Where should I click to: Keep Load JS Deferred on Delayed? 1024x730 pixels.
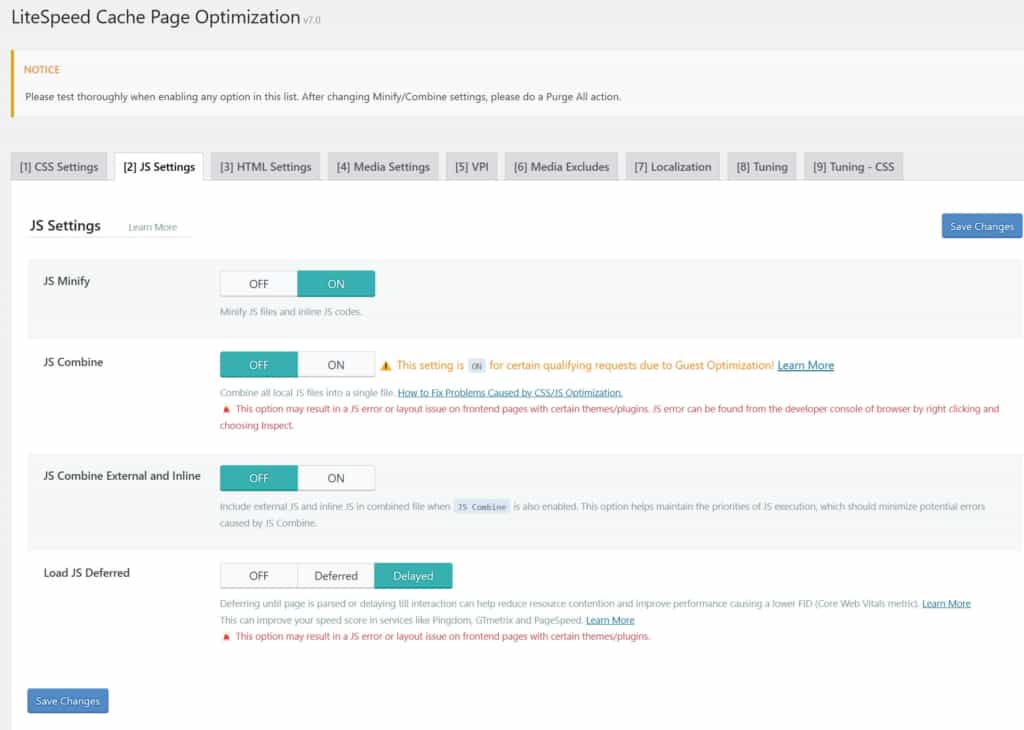(x=413, y=575)
